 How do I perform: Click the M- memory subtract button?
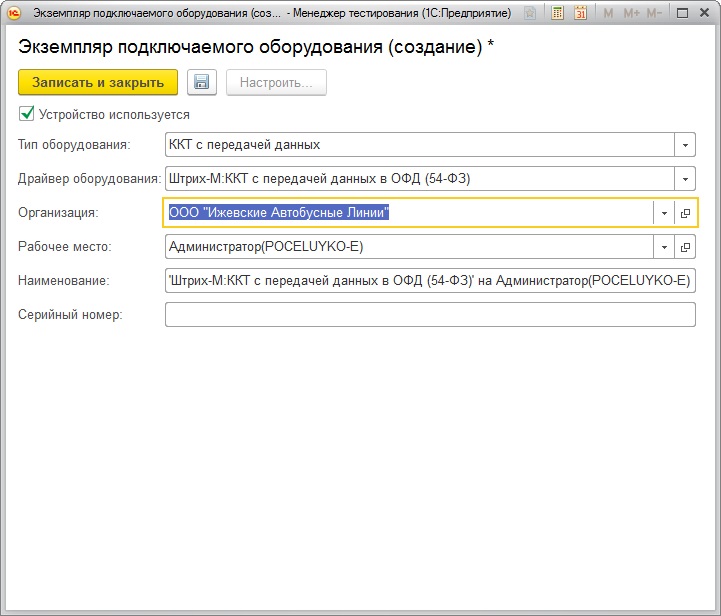[x=654, y=13]
